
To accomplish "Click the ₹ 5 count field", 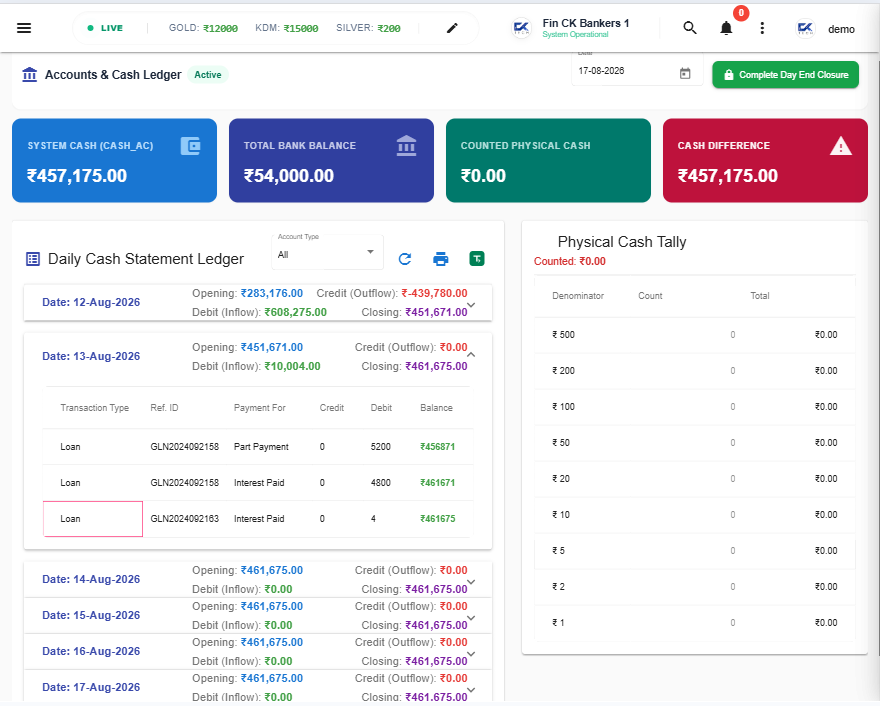I will pyautogui.click(x=732, y=551).
